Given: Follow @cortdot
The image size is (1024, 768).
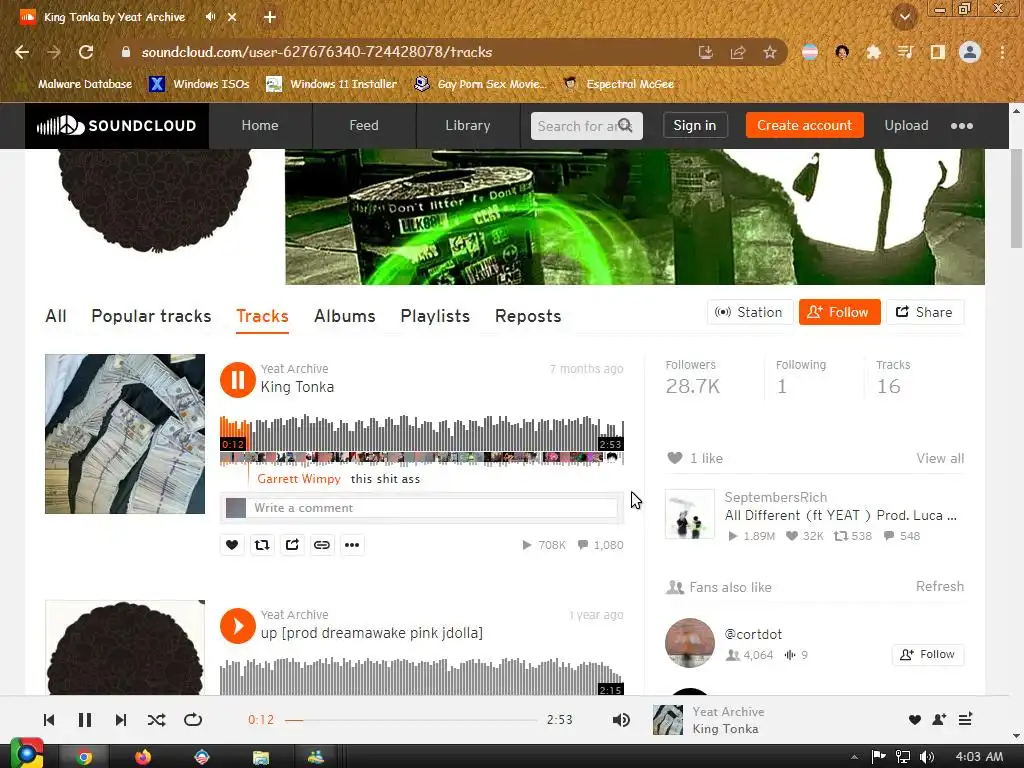Looking at the screenshot, I should tap(928, 654).
